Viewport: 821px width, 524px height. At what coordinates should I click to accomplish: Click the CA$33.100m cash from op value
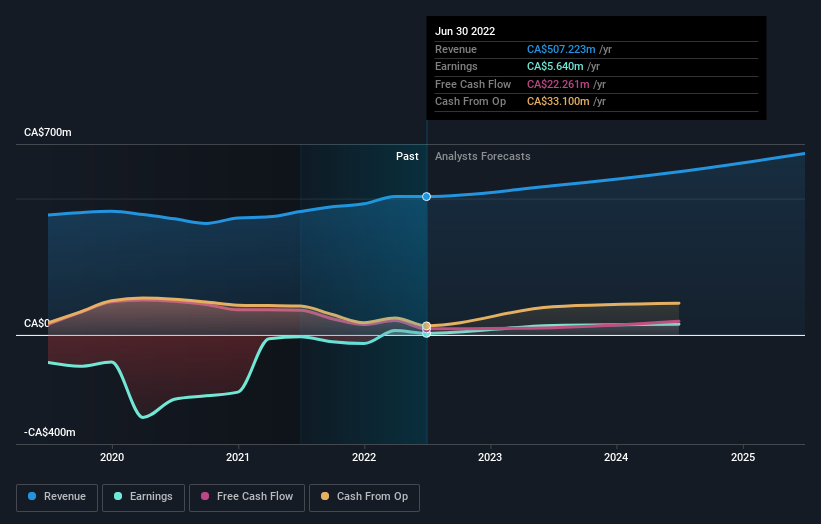558,102
